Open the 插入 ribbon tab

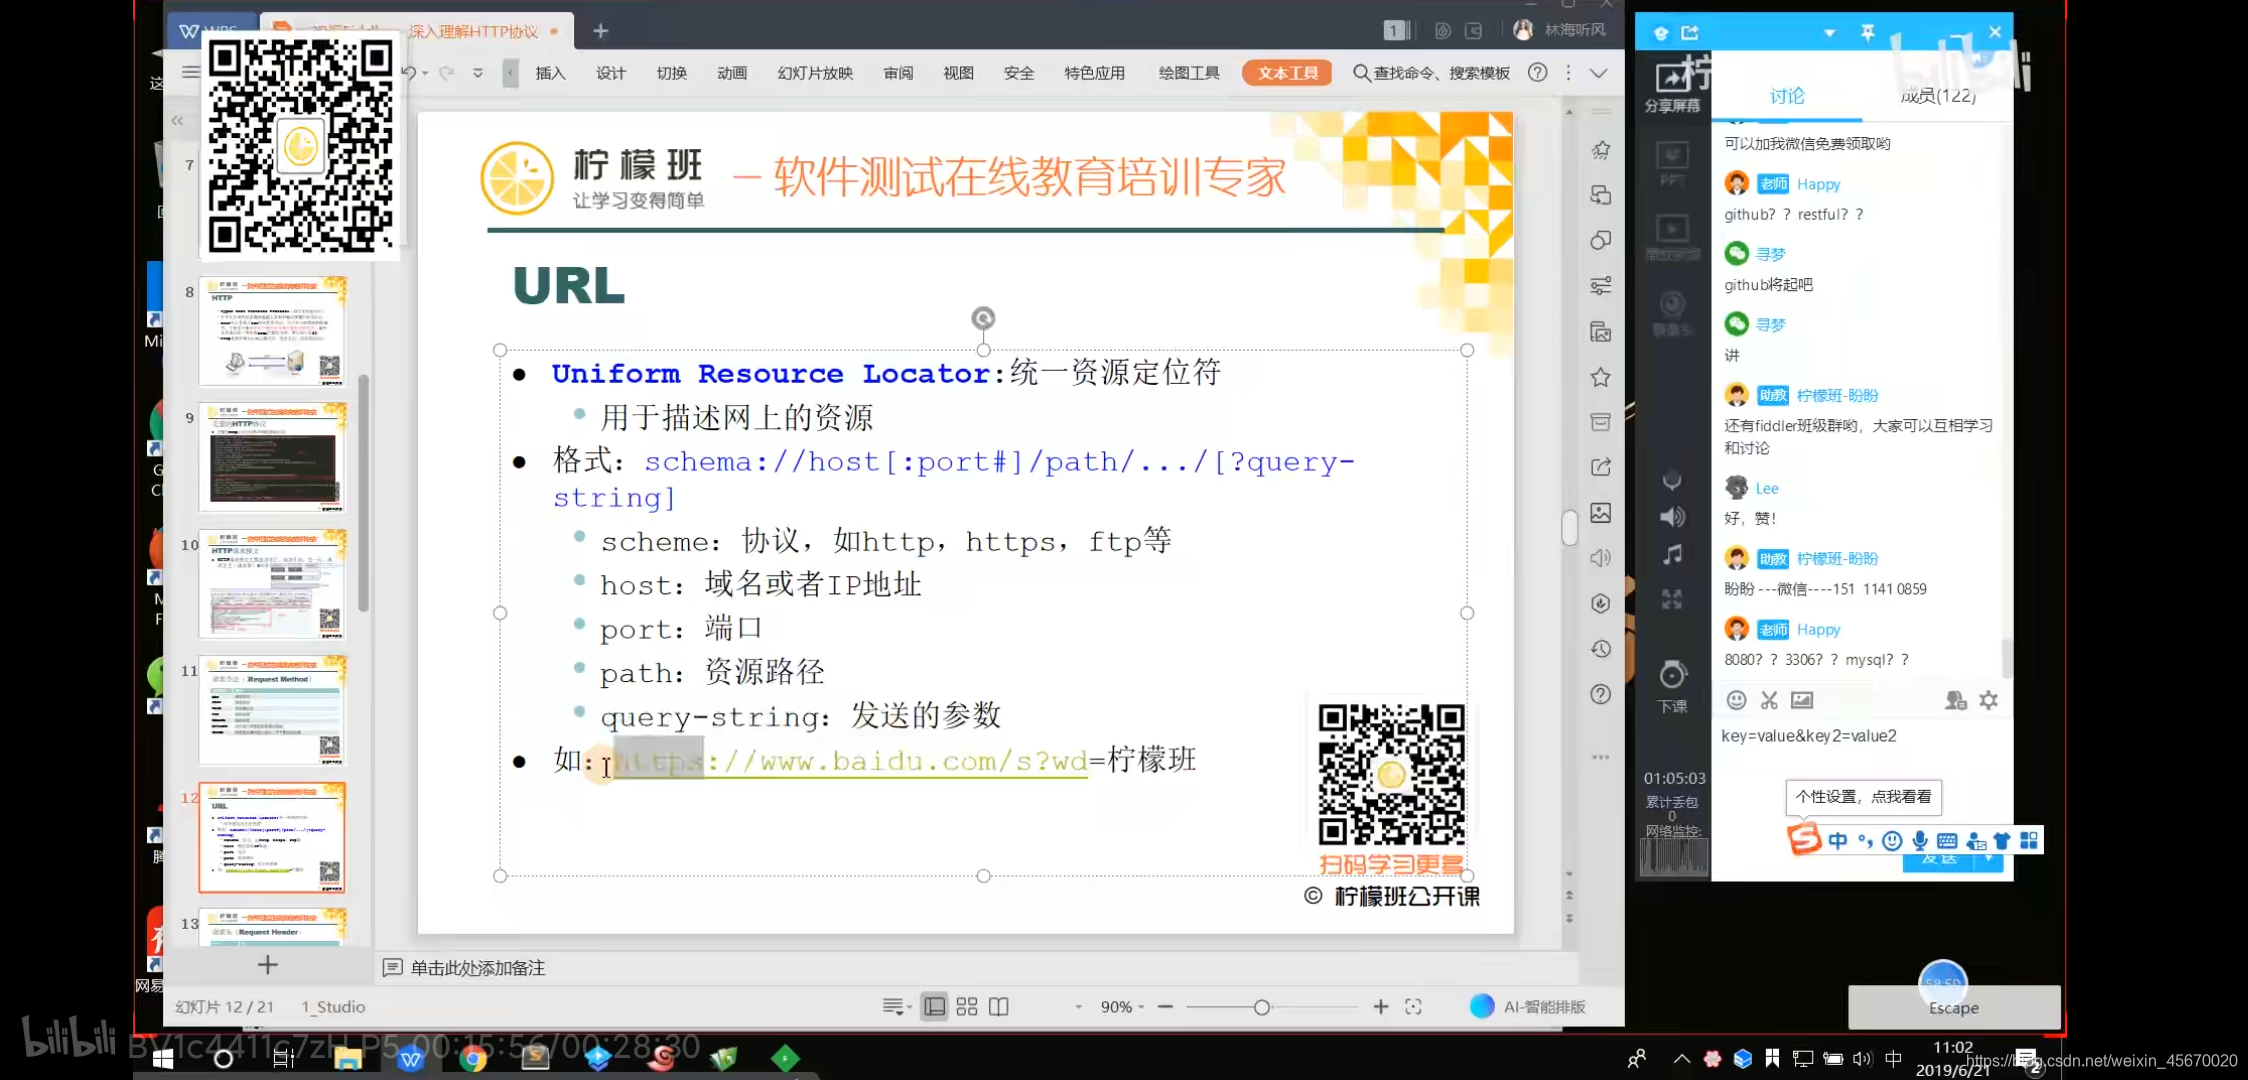pyautogui.click(x=550, y=73)
